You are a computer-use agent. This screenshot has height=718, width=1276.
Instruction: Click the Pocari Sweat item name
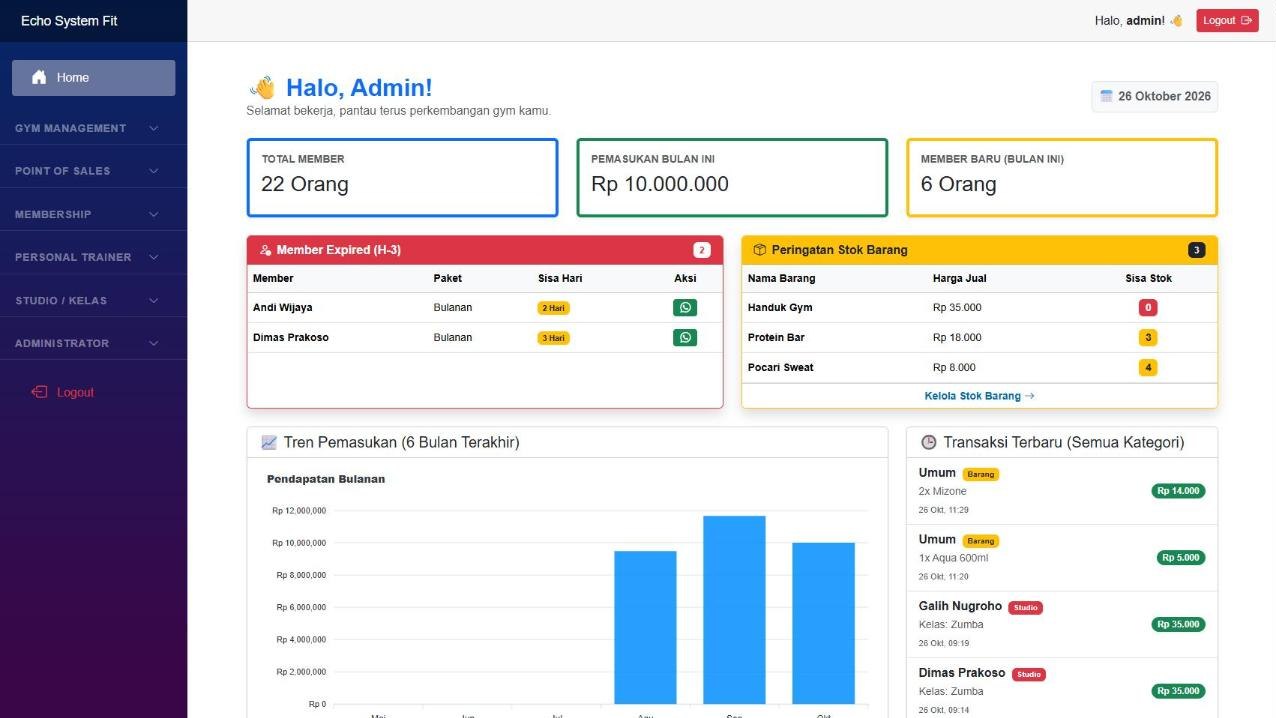781,368
